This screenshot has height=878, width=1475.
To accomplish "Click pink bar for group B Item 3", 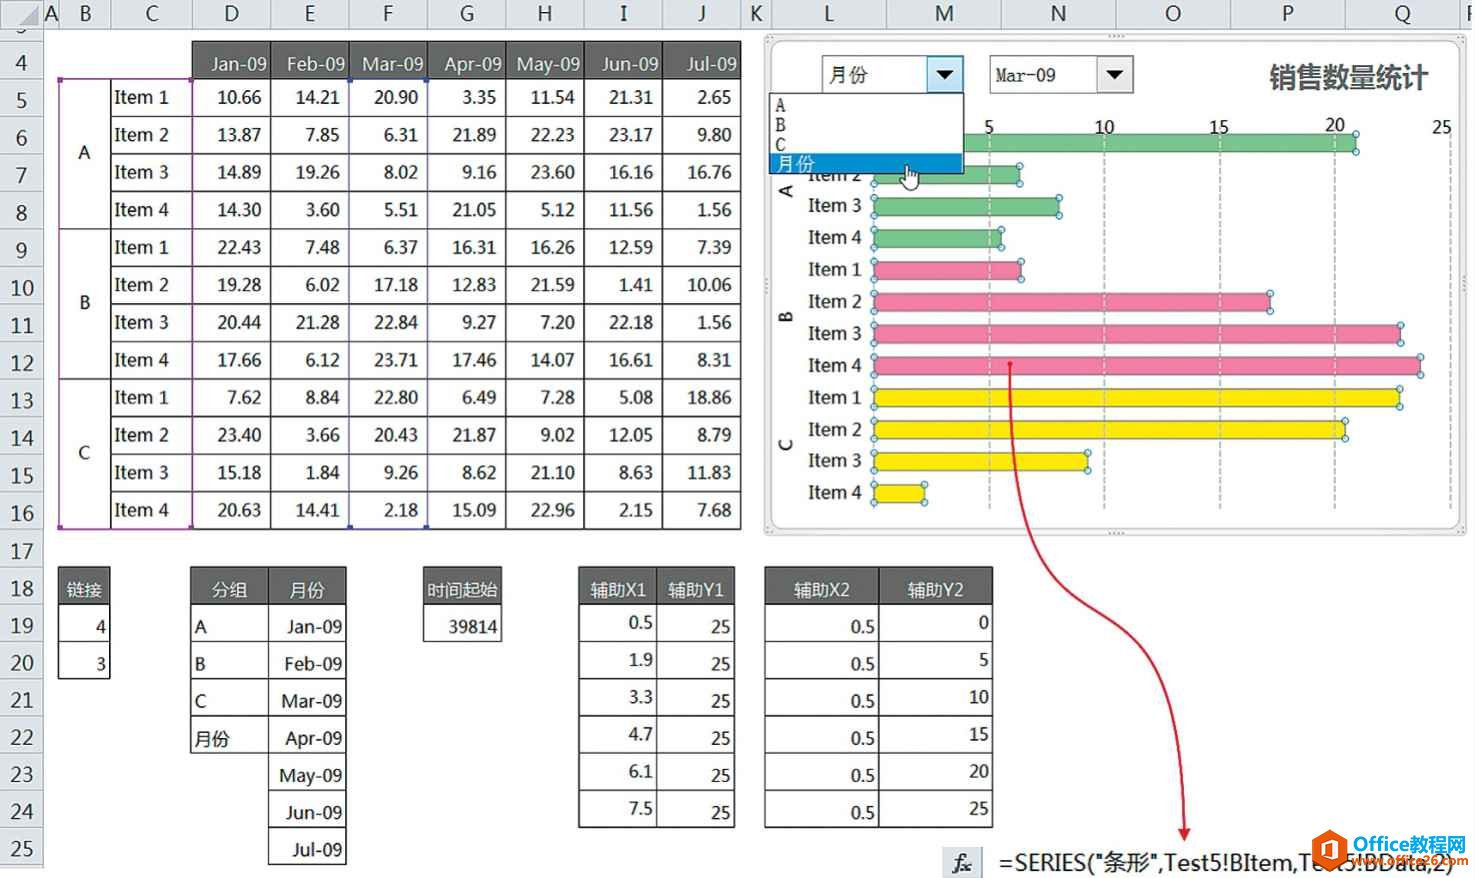I will coord(1137,334).
